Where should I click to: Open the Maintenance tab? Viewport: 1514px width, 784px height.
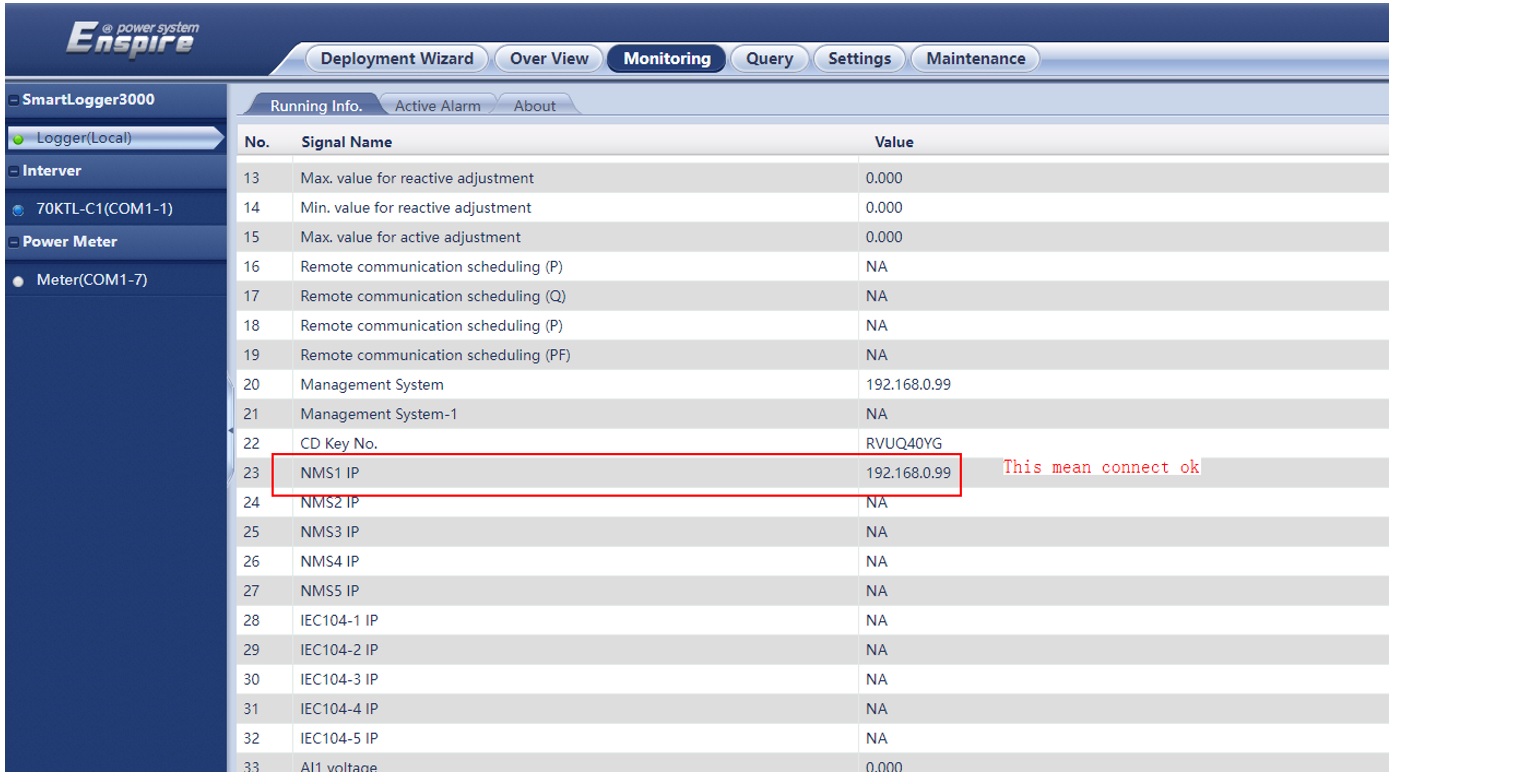click(x=975, y=58)
